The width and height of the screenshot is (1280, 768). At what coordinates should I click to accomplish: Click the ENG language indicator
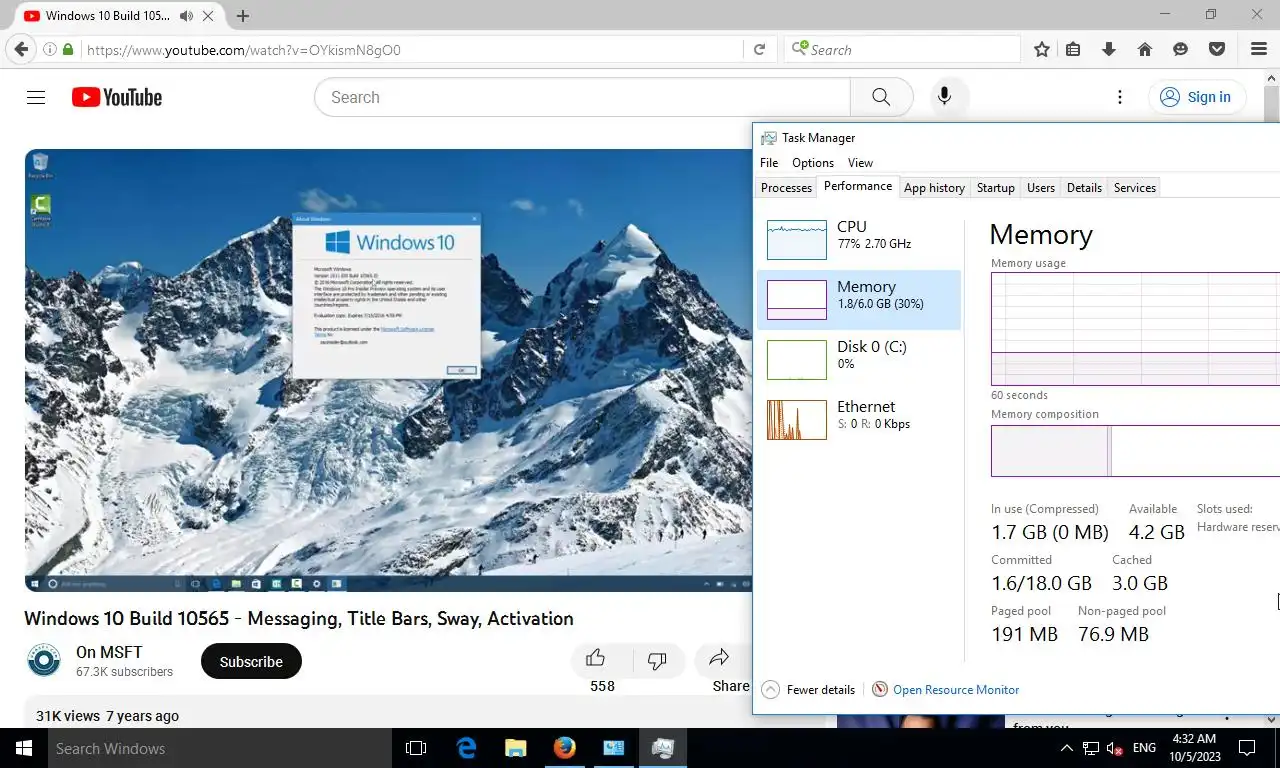(x=1144, y=748)
